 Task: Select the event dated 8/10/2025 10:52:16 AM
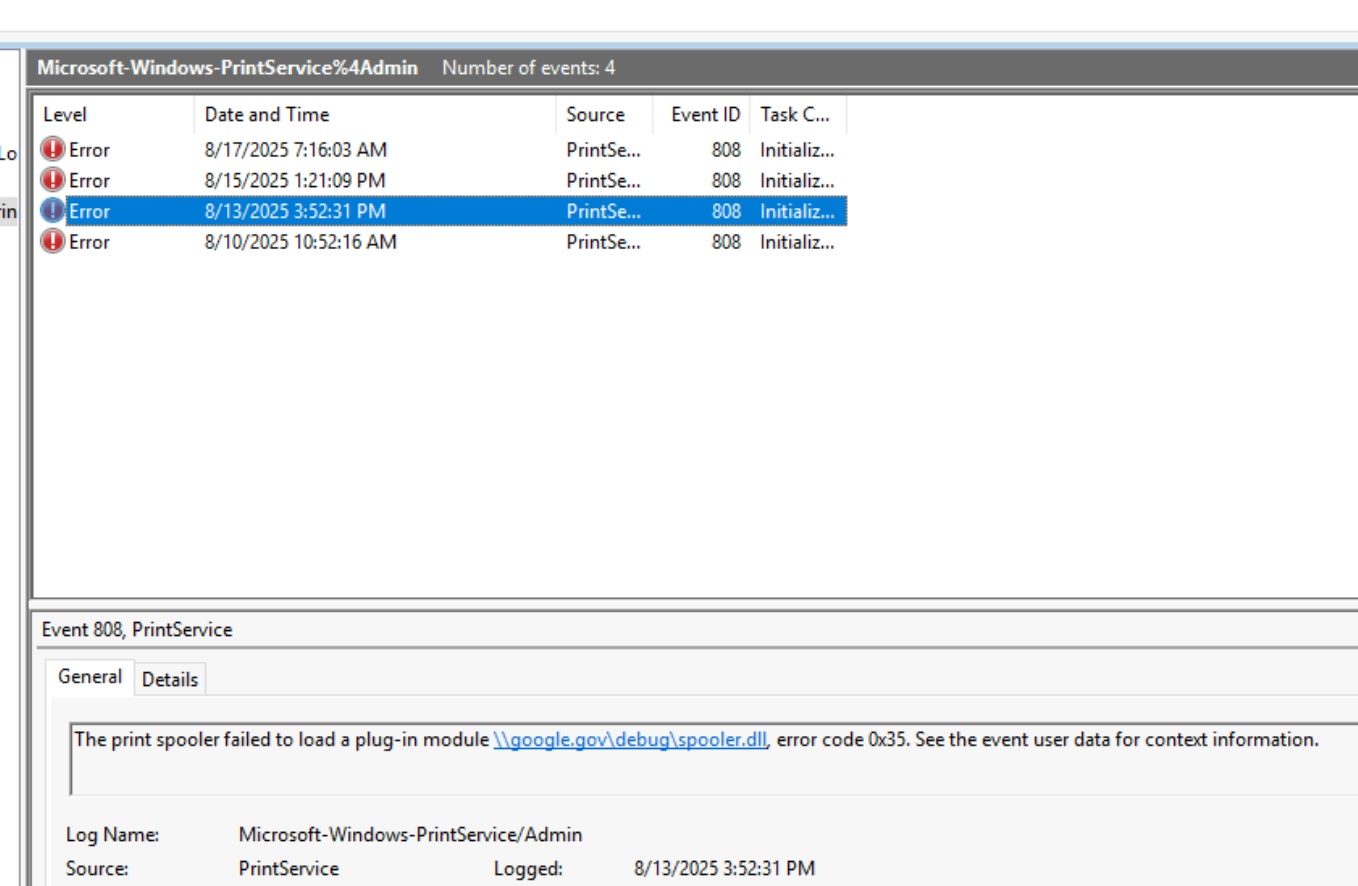[x=441, y=241]
